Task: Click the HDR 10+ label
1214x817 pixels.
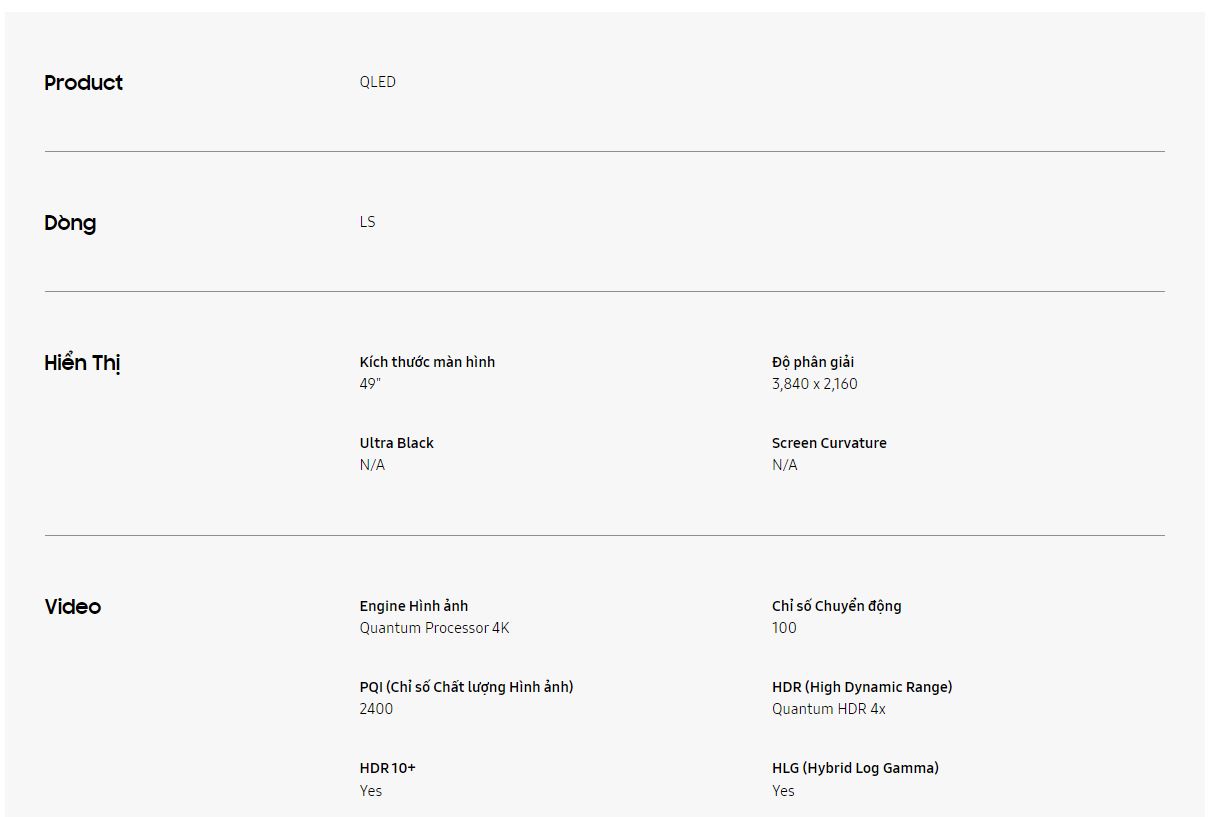Action: click(x=387, y=768)
